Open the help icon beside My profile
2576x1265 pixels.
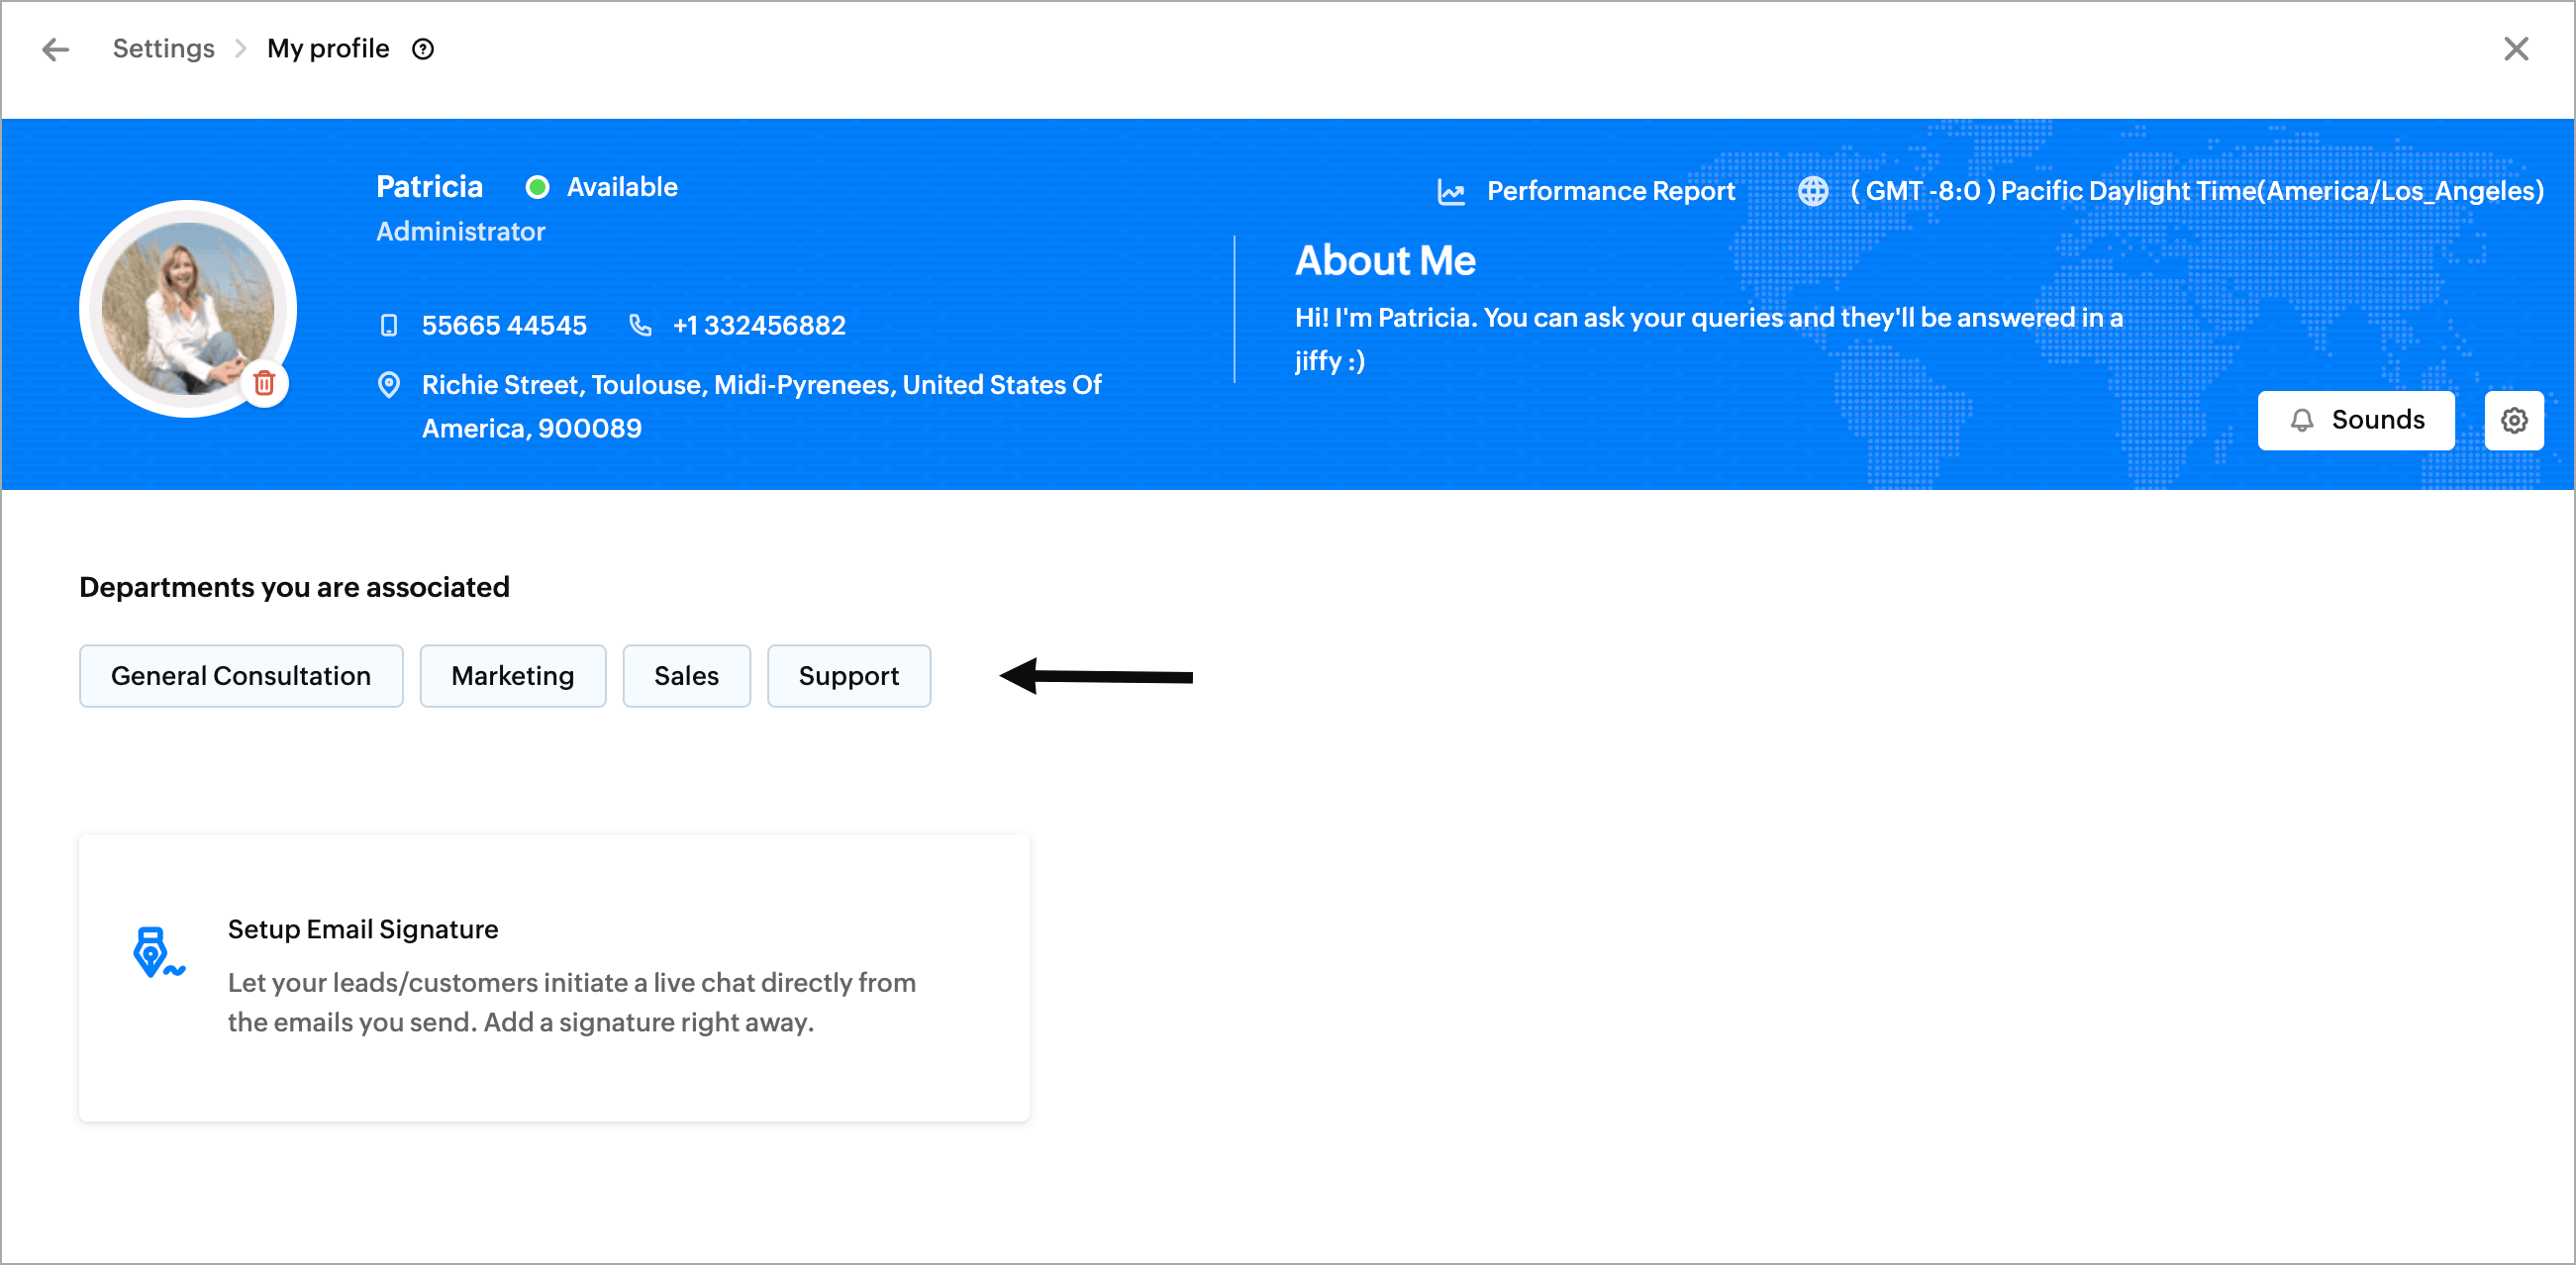pos(423,49)
